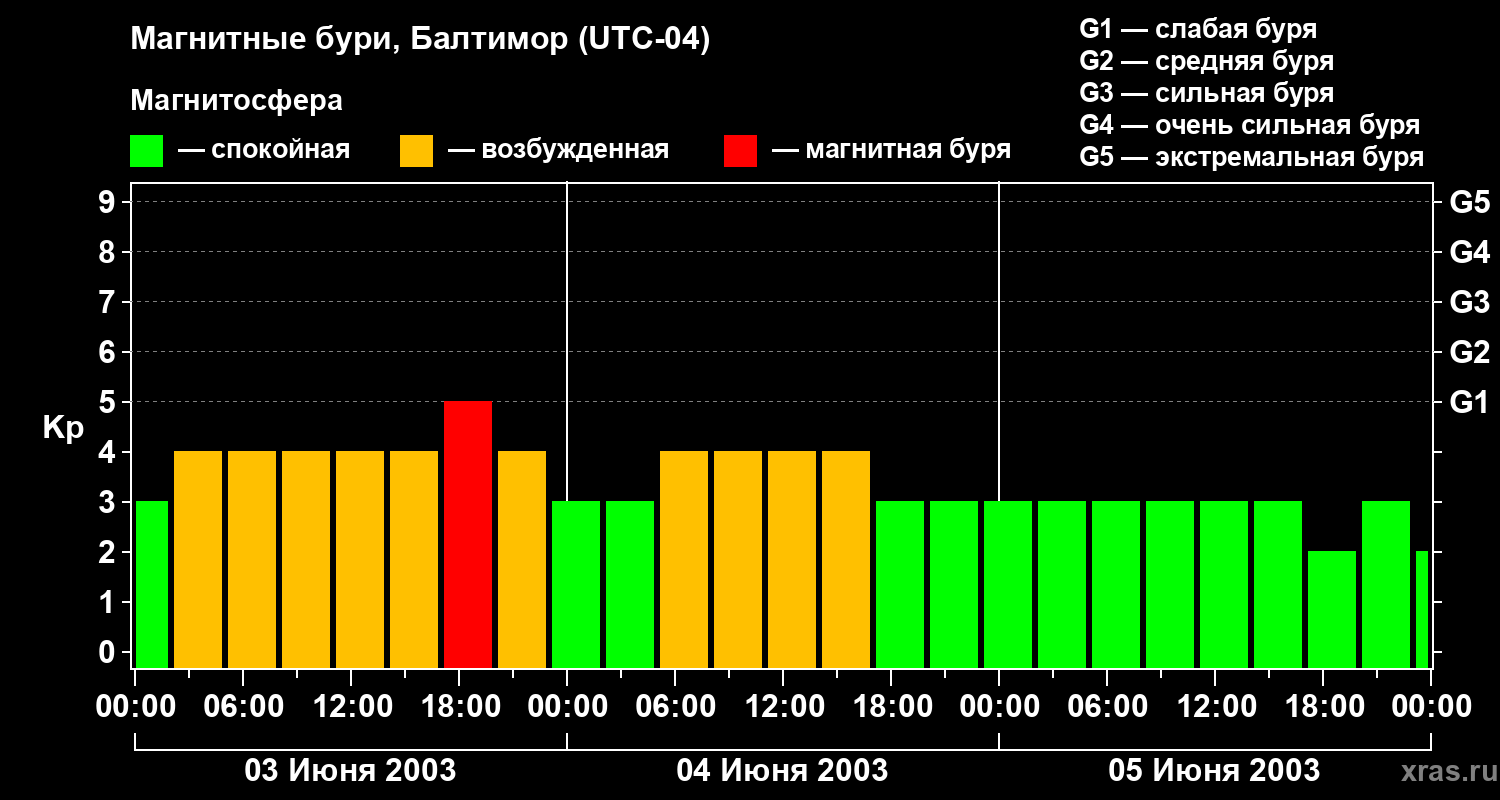Viewport: 1500px width, 800px height.
Task: Click the narrow last green bar at right edge
Action: [x=1422, y=609]
